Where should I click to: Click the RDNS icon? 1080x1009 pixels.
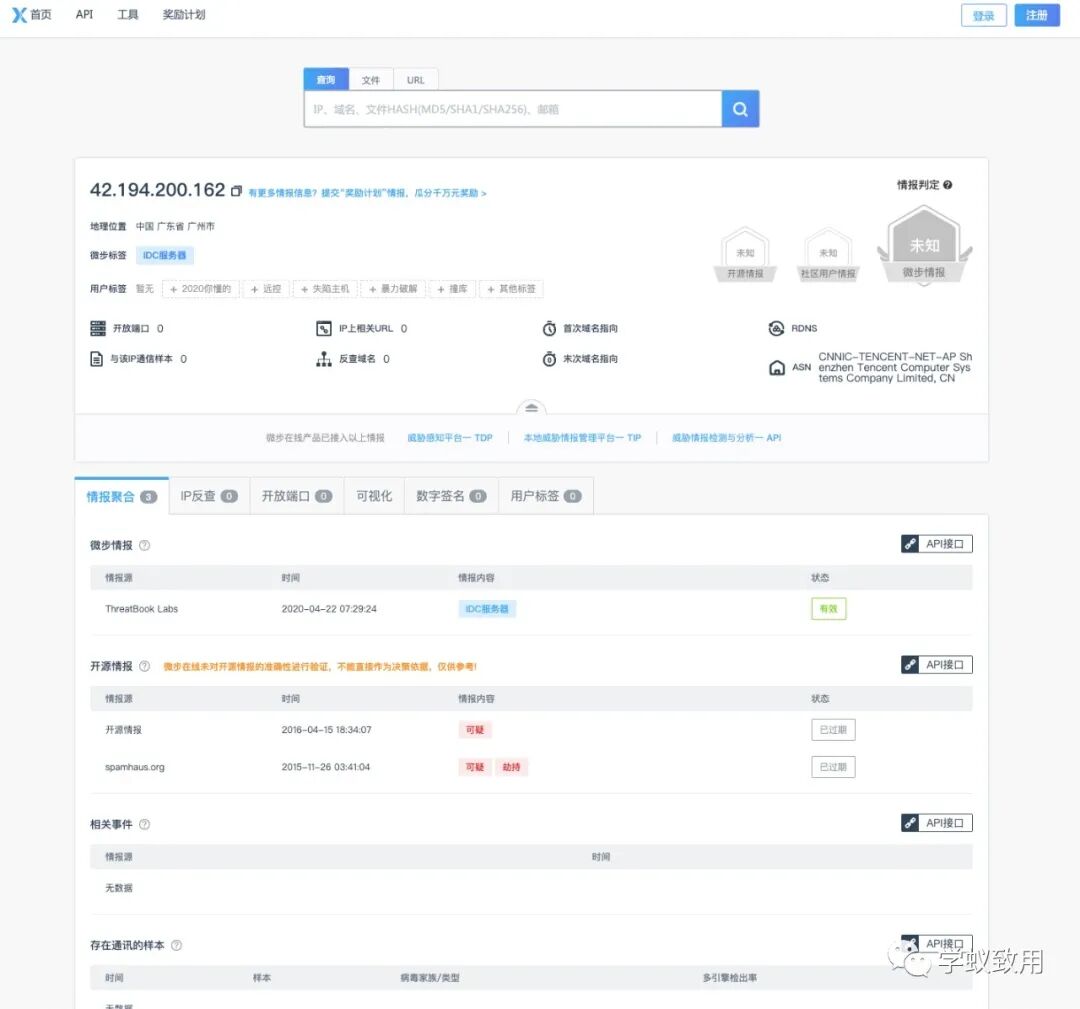click(x=776, y=329)
